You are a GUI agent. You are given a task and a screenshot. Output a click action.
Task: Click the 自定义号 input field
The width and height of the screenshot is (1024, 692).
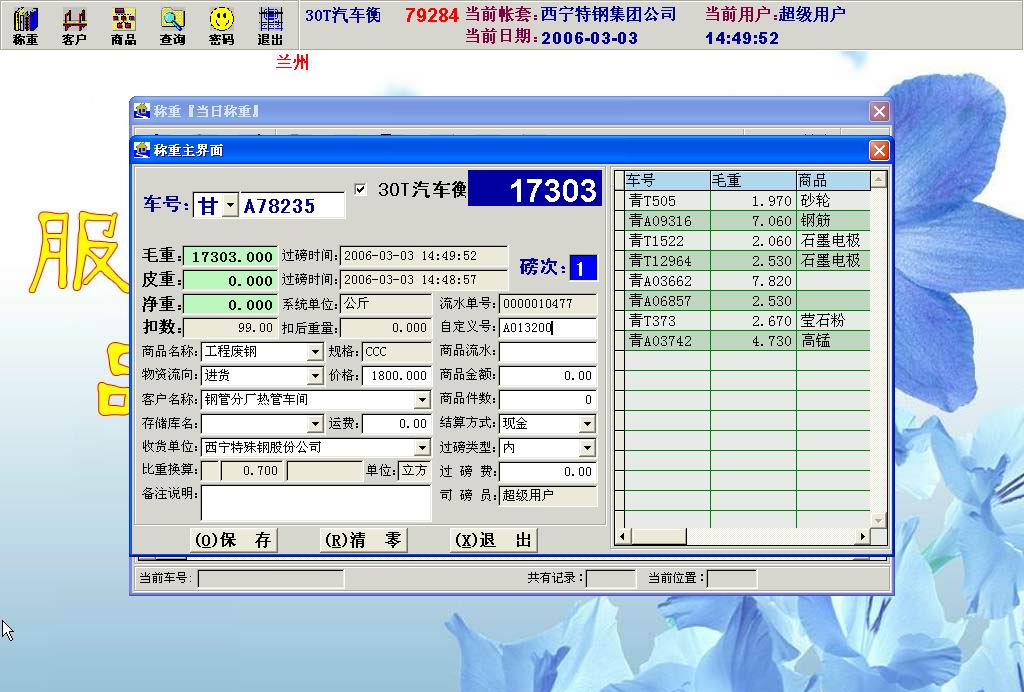(x=547, y=327)
